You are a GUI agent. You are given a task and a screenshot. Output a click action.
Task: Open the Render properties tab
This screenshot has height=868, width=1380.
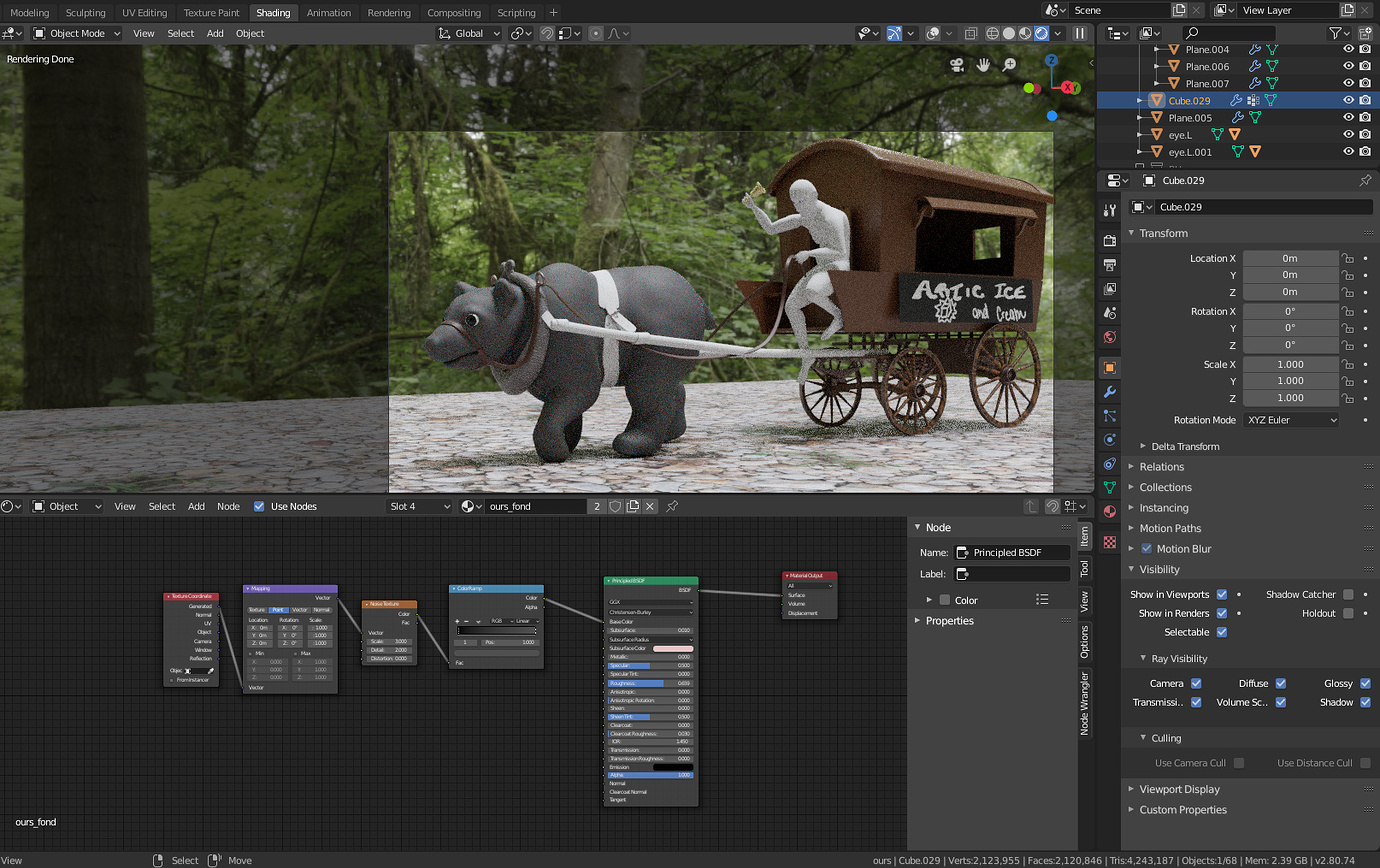tap(1109, 241)
